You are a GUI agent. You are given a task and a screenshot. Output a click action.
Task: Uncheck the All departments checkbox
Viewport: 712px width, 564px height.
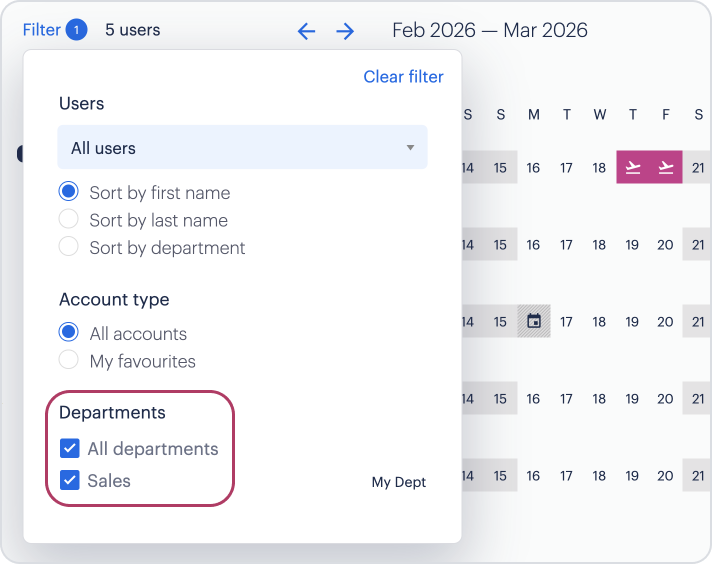(69, 449)
